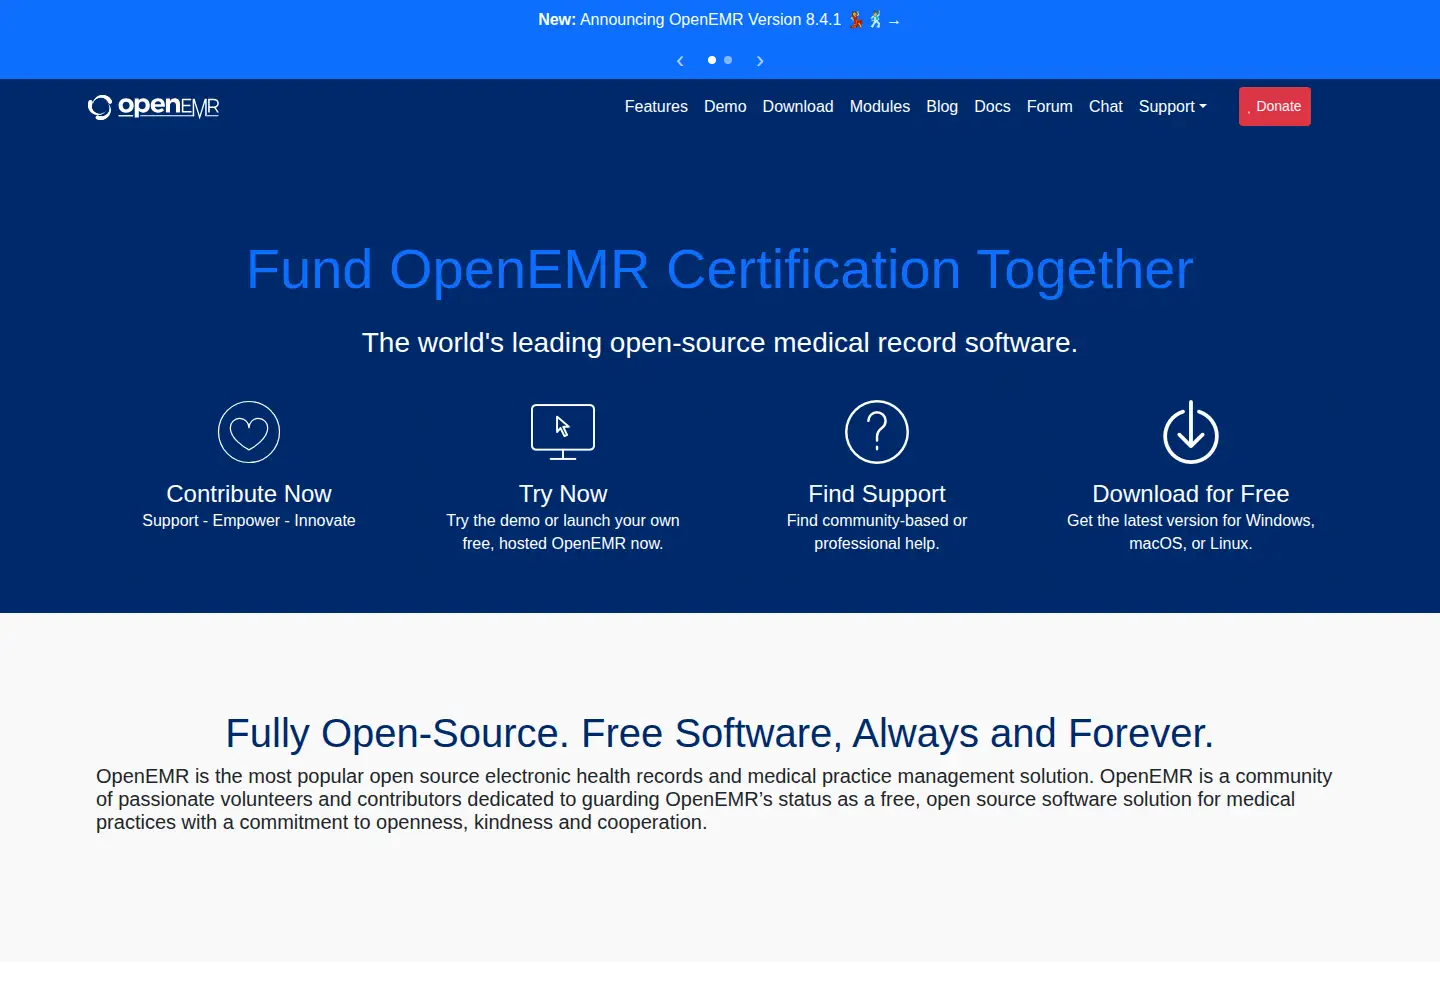
Task: Click the Contribute Now heading link
Action: click(x=249, y=494)
